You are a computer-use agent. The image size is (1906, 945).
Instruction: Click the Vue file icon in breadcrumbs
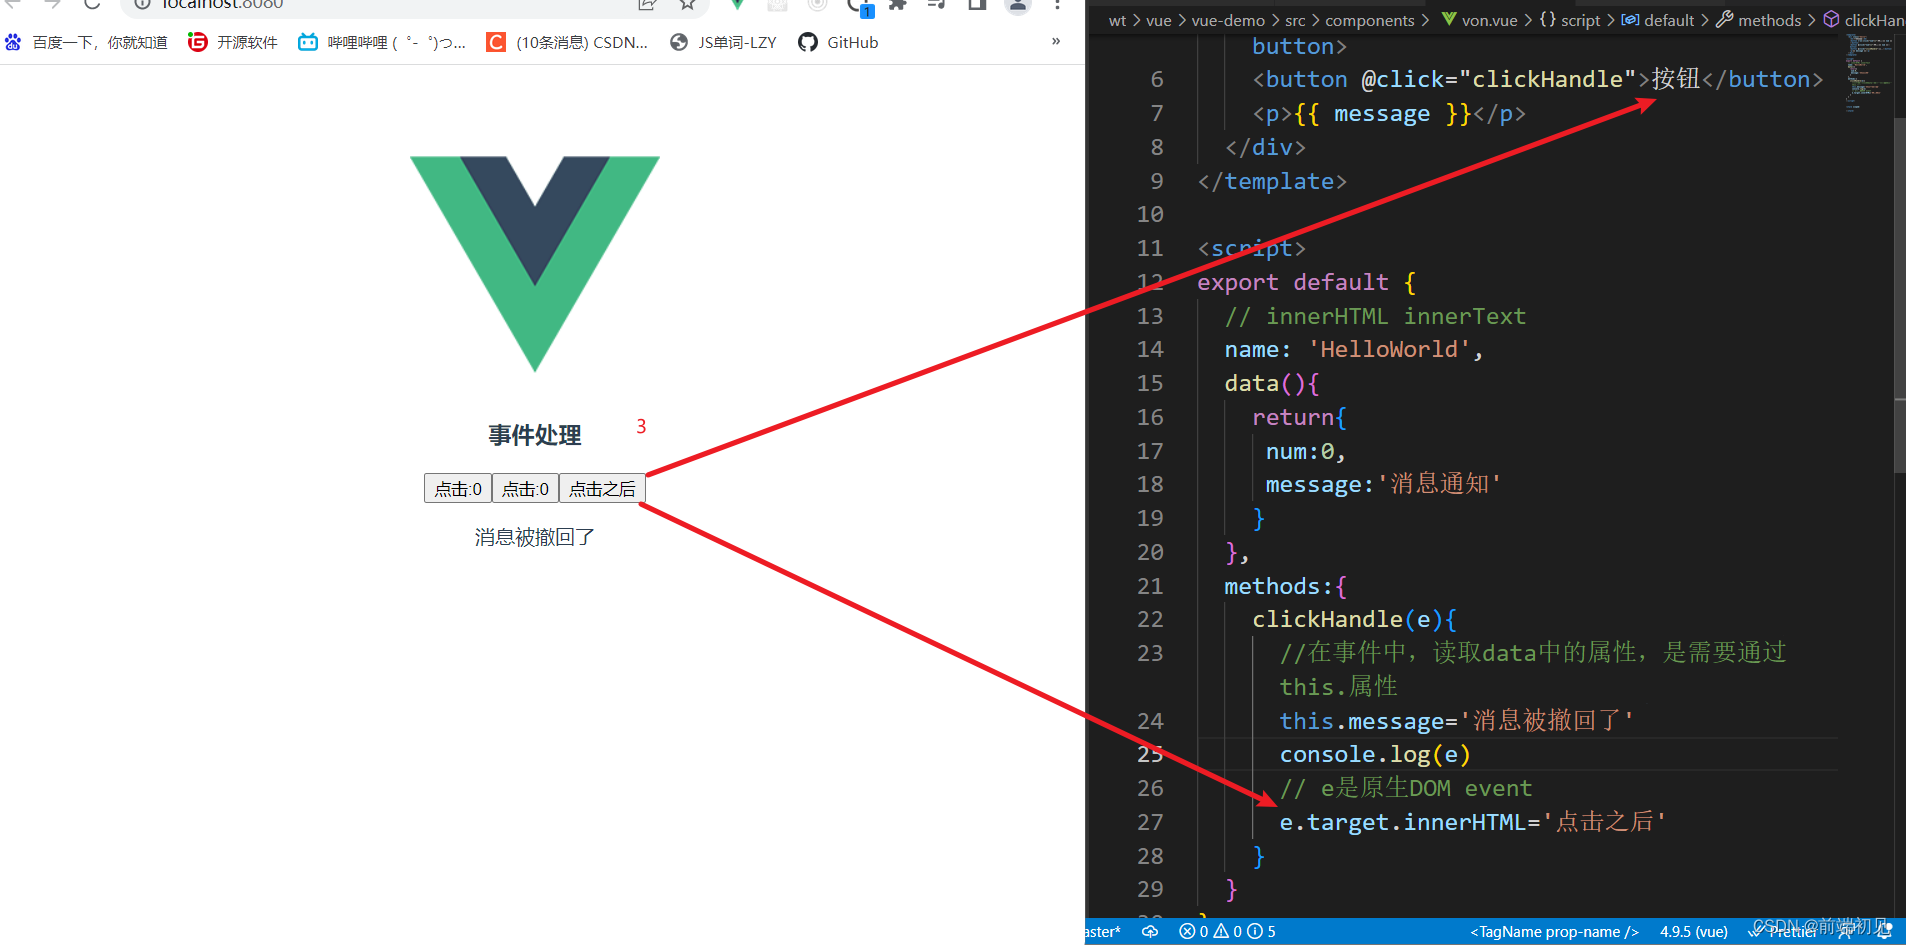pos(1449,19)
